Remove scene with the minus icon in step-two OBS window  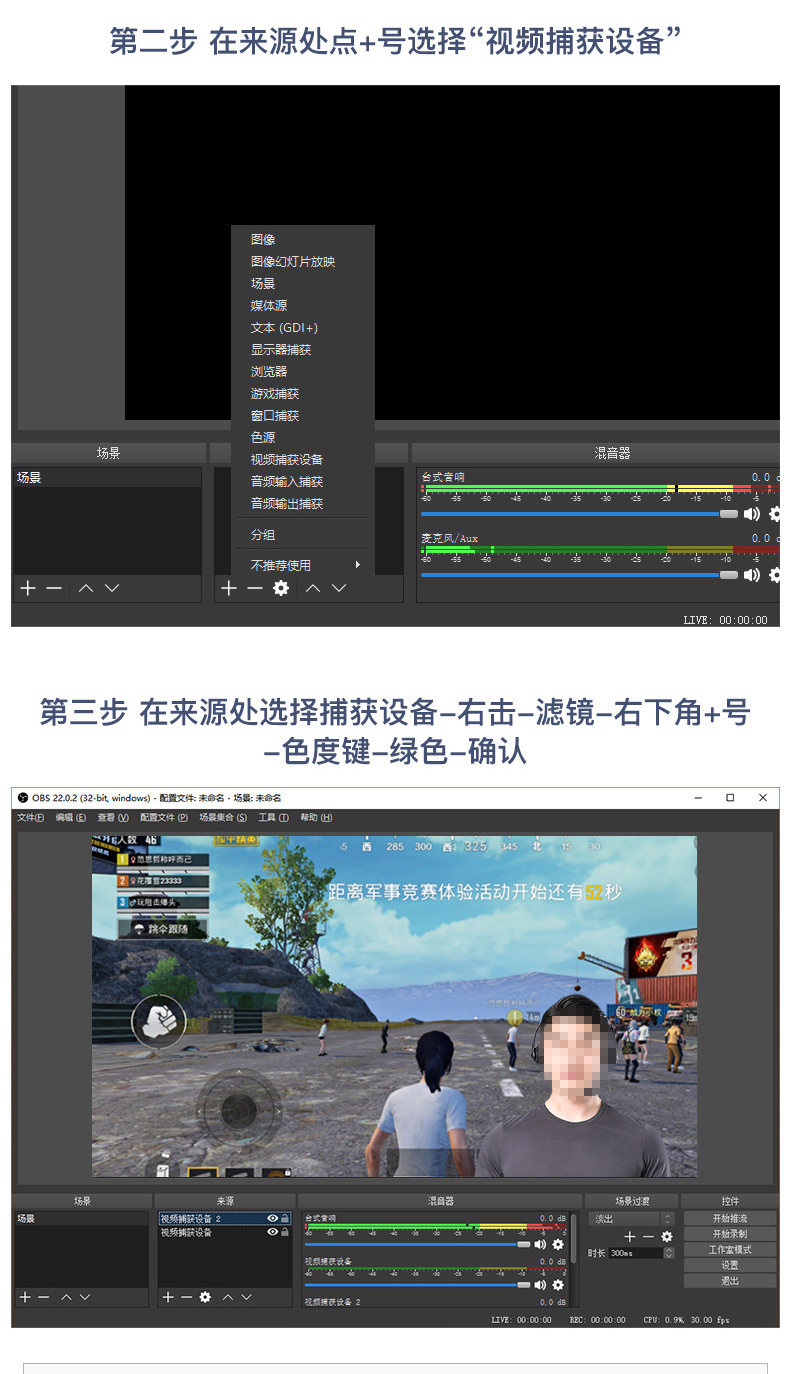click(x=54, y=588)
